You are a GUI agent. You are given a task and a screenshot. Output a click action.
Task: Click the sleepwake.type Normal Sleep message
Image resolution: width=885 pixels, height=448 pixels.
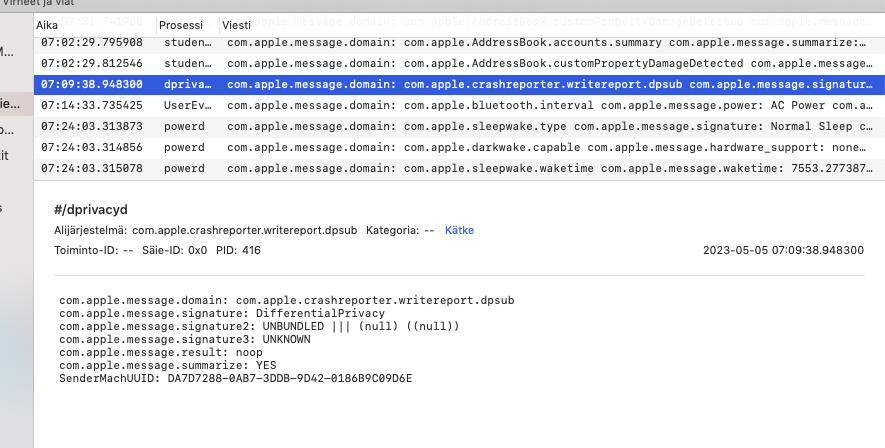point(550,126)
